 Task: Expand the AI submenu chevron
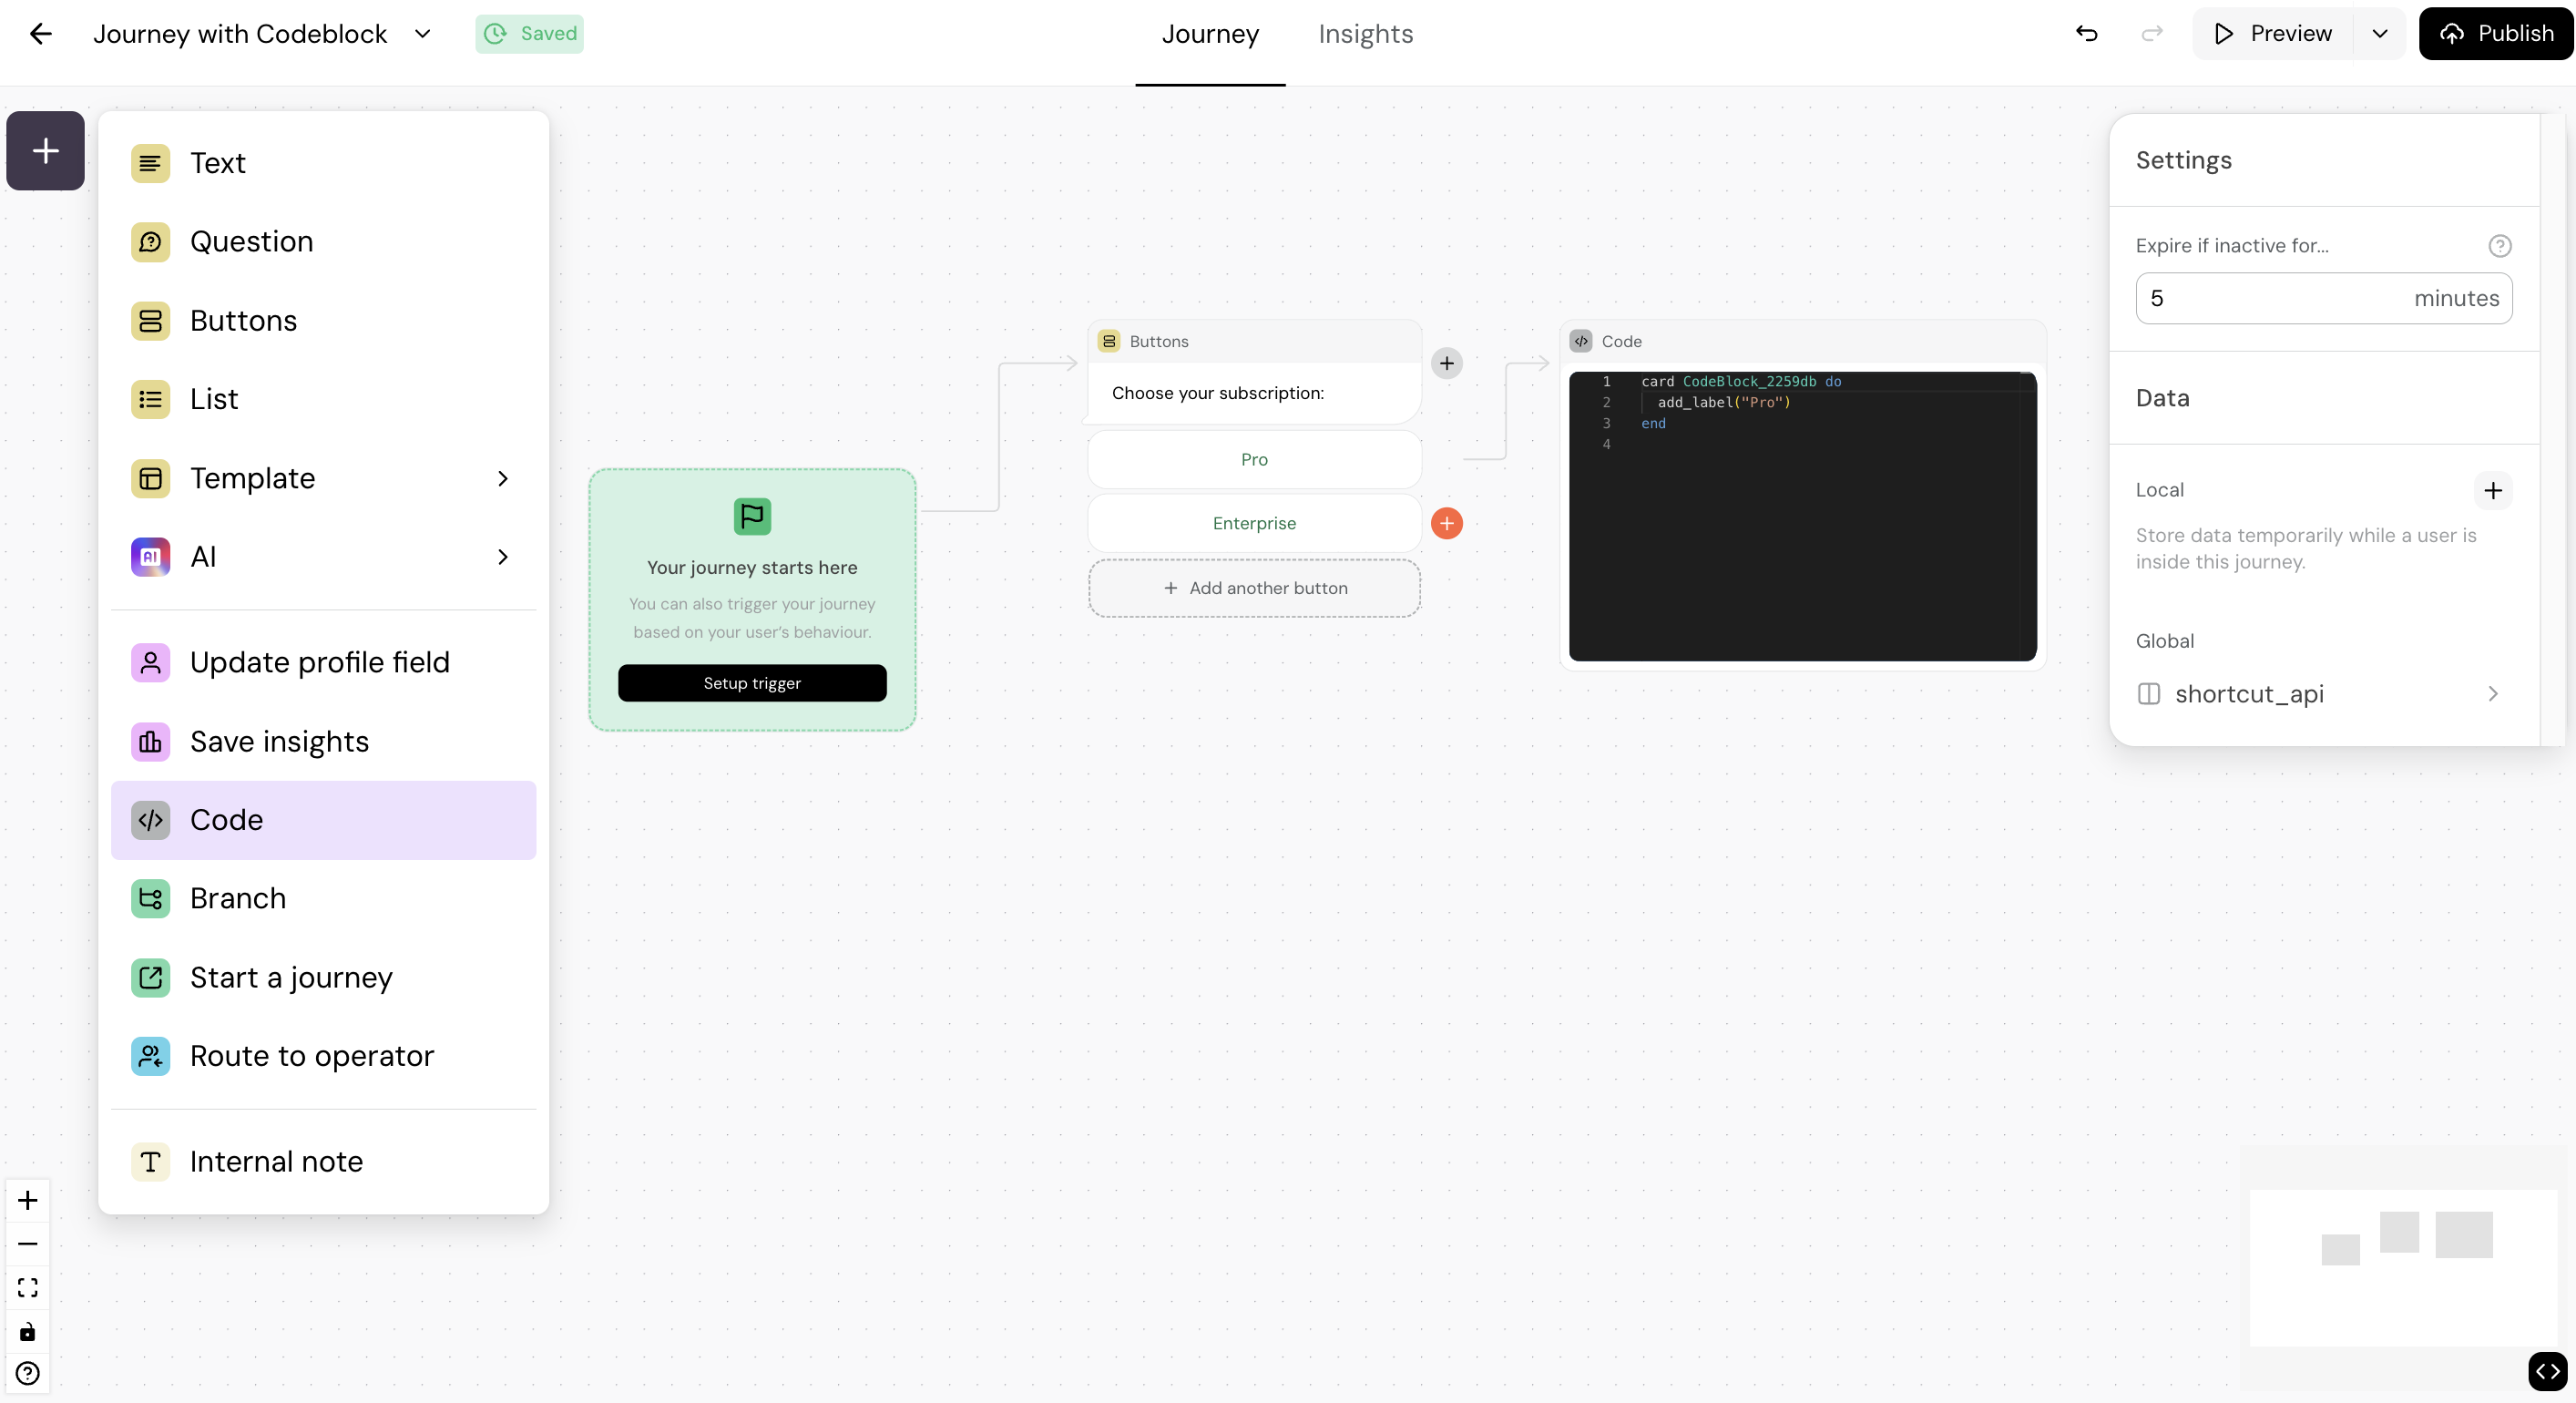click(x=503, y=557)
